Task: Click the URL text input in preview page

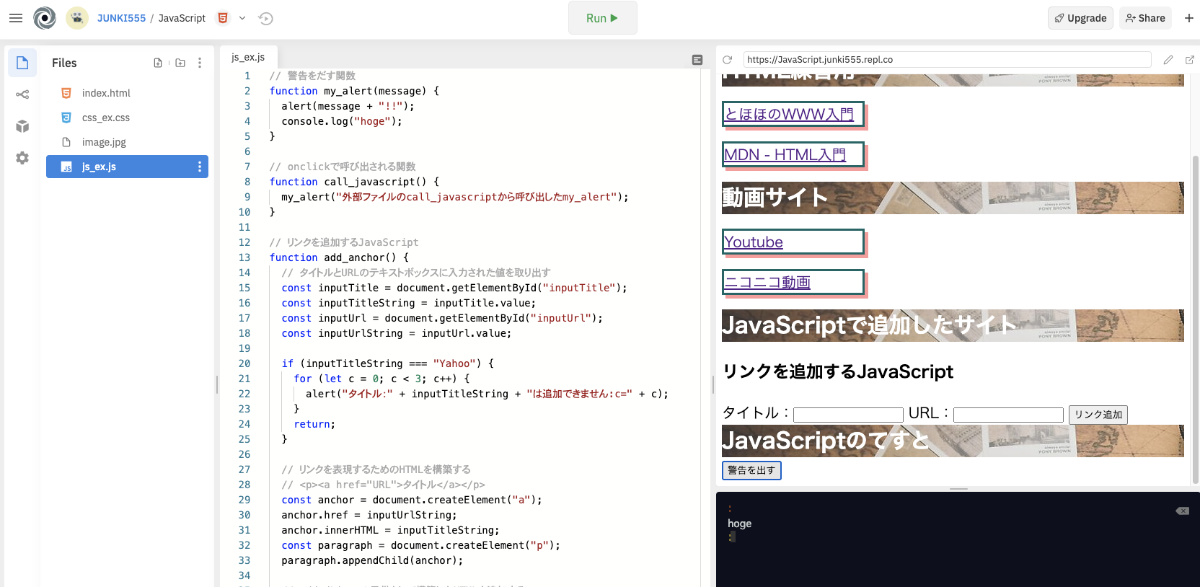Action: point(1008,414)
